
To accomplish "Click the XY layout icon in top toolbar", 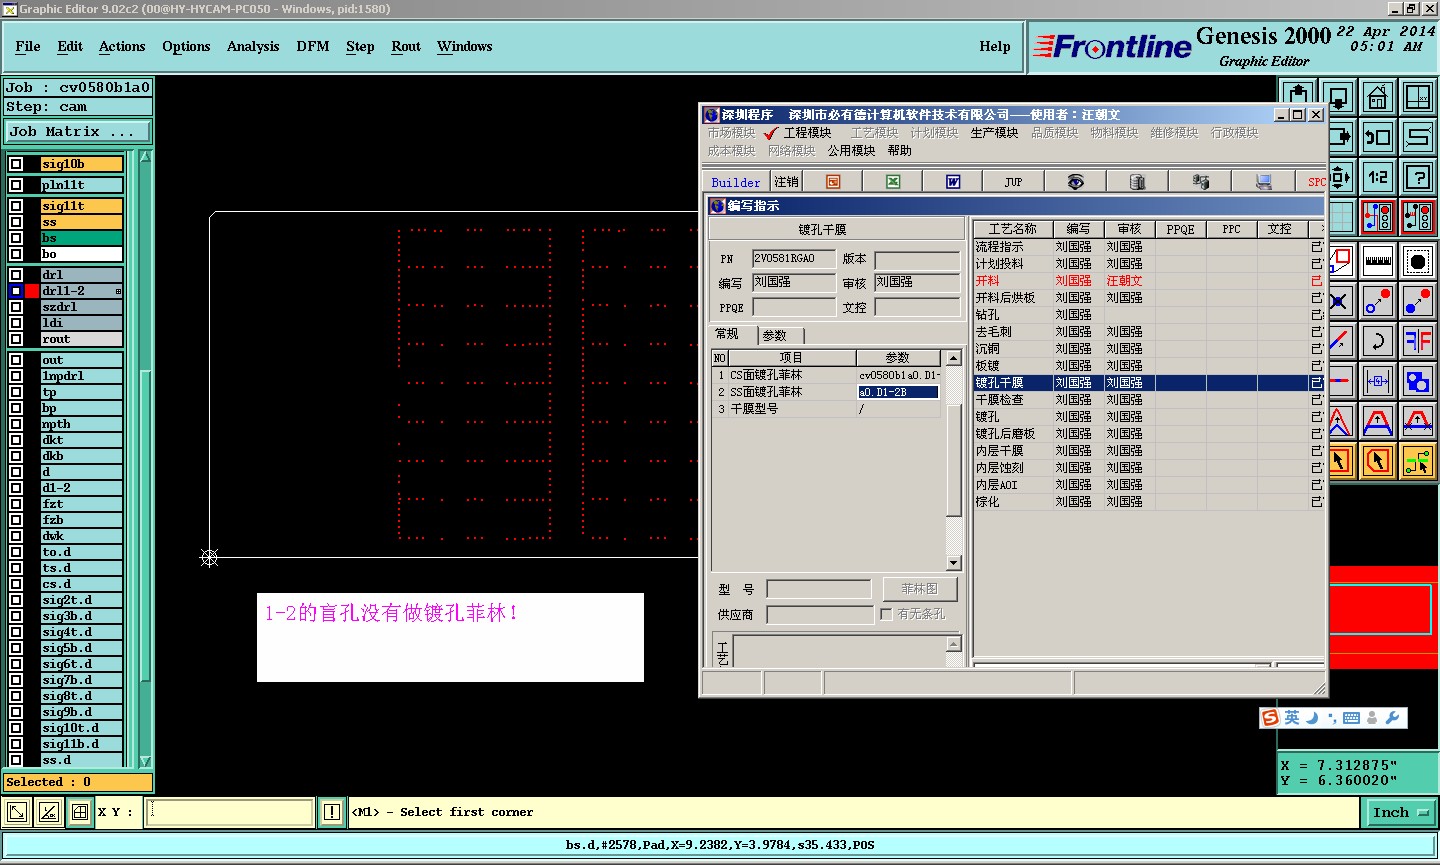I will click(1418, 97).
